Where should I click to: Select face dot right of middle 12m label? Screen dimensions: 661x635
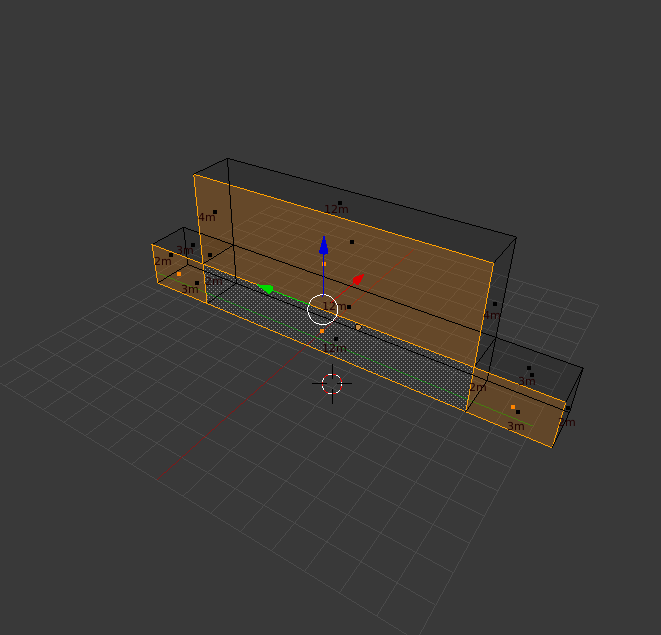(349, 307)
